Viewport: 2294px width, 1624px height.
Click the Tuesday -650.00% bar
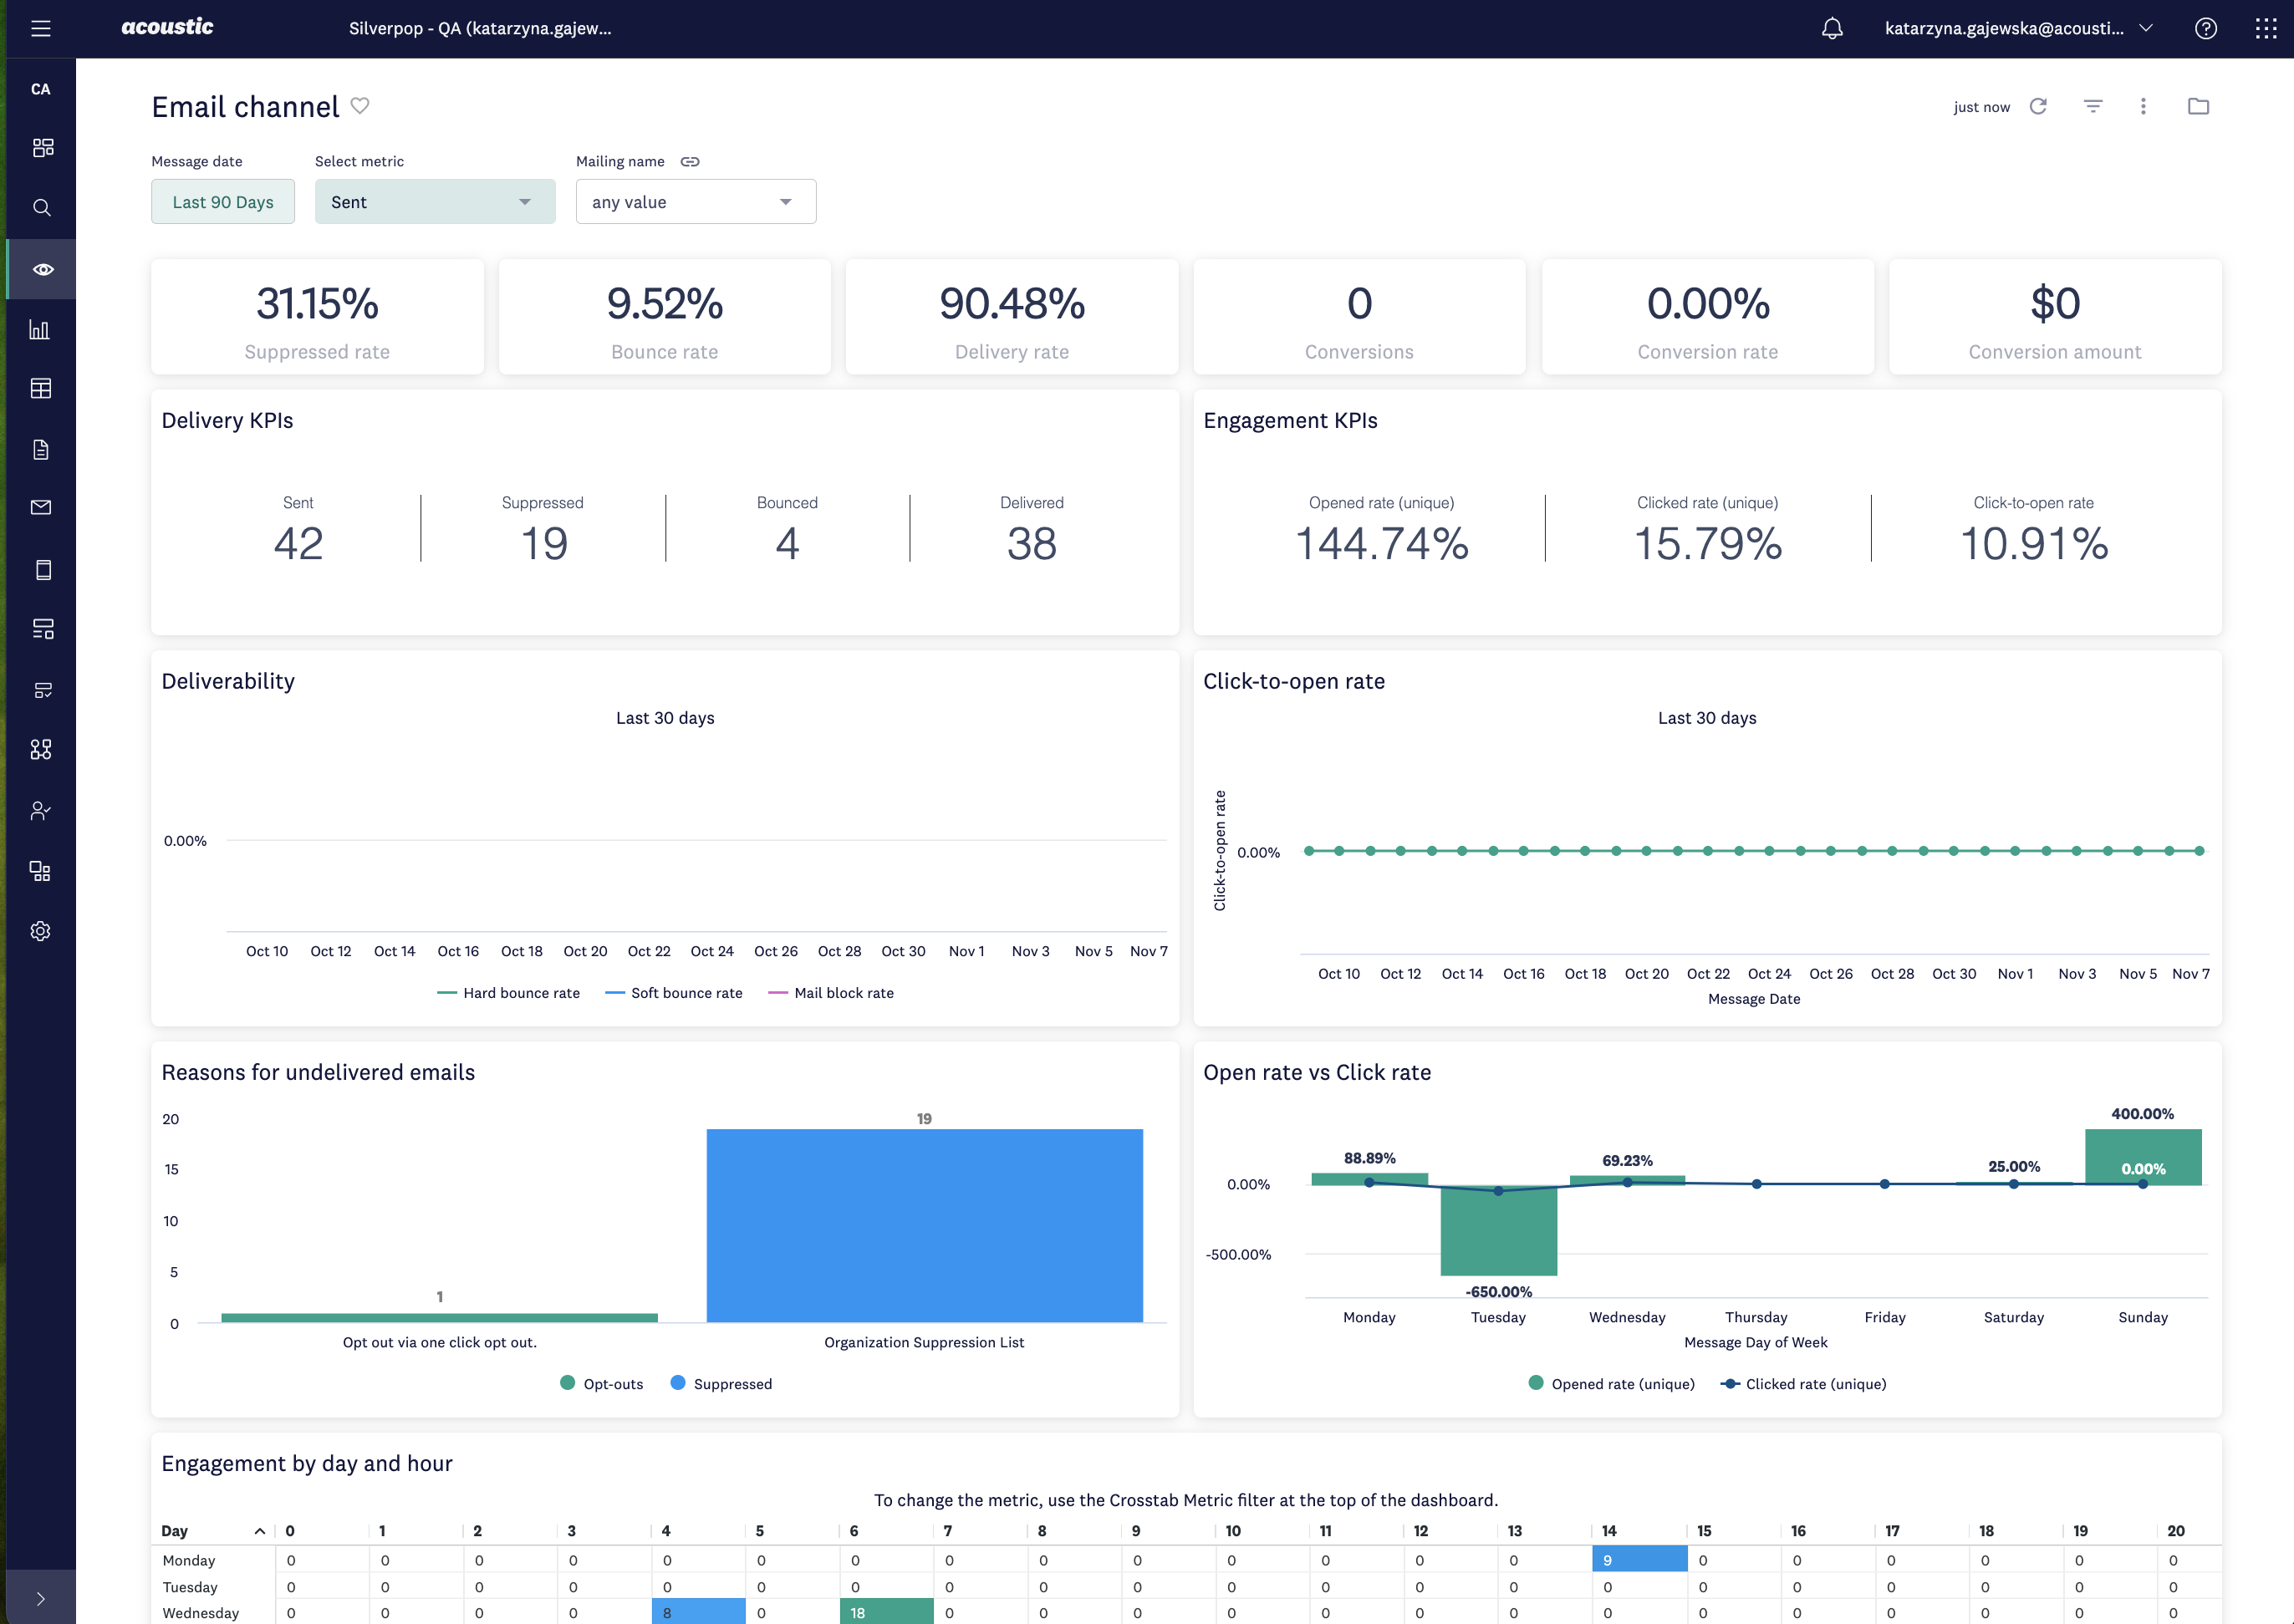click(1498, 1231)
